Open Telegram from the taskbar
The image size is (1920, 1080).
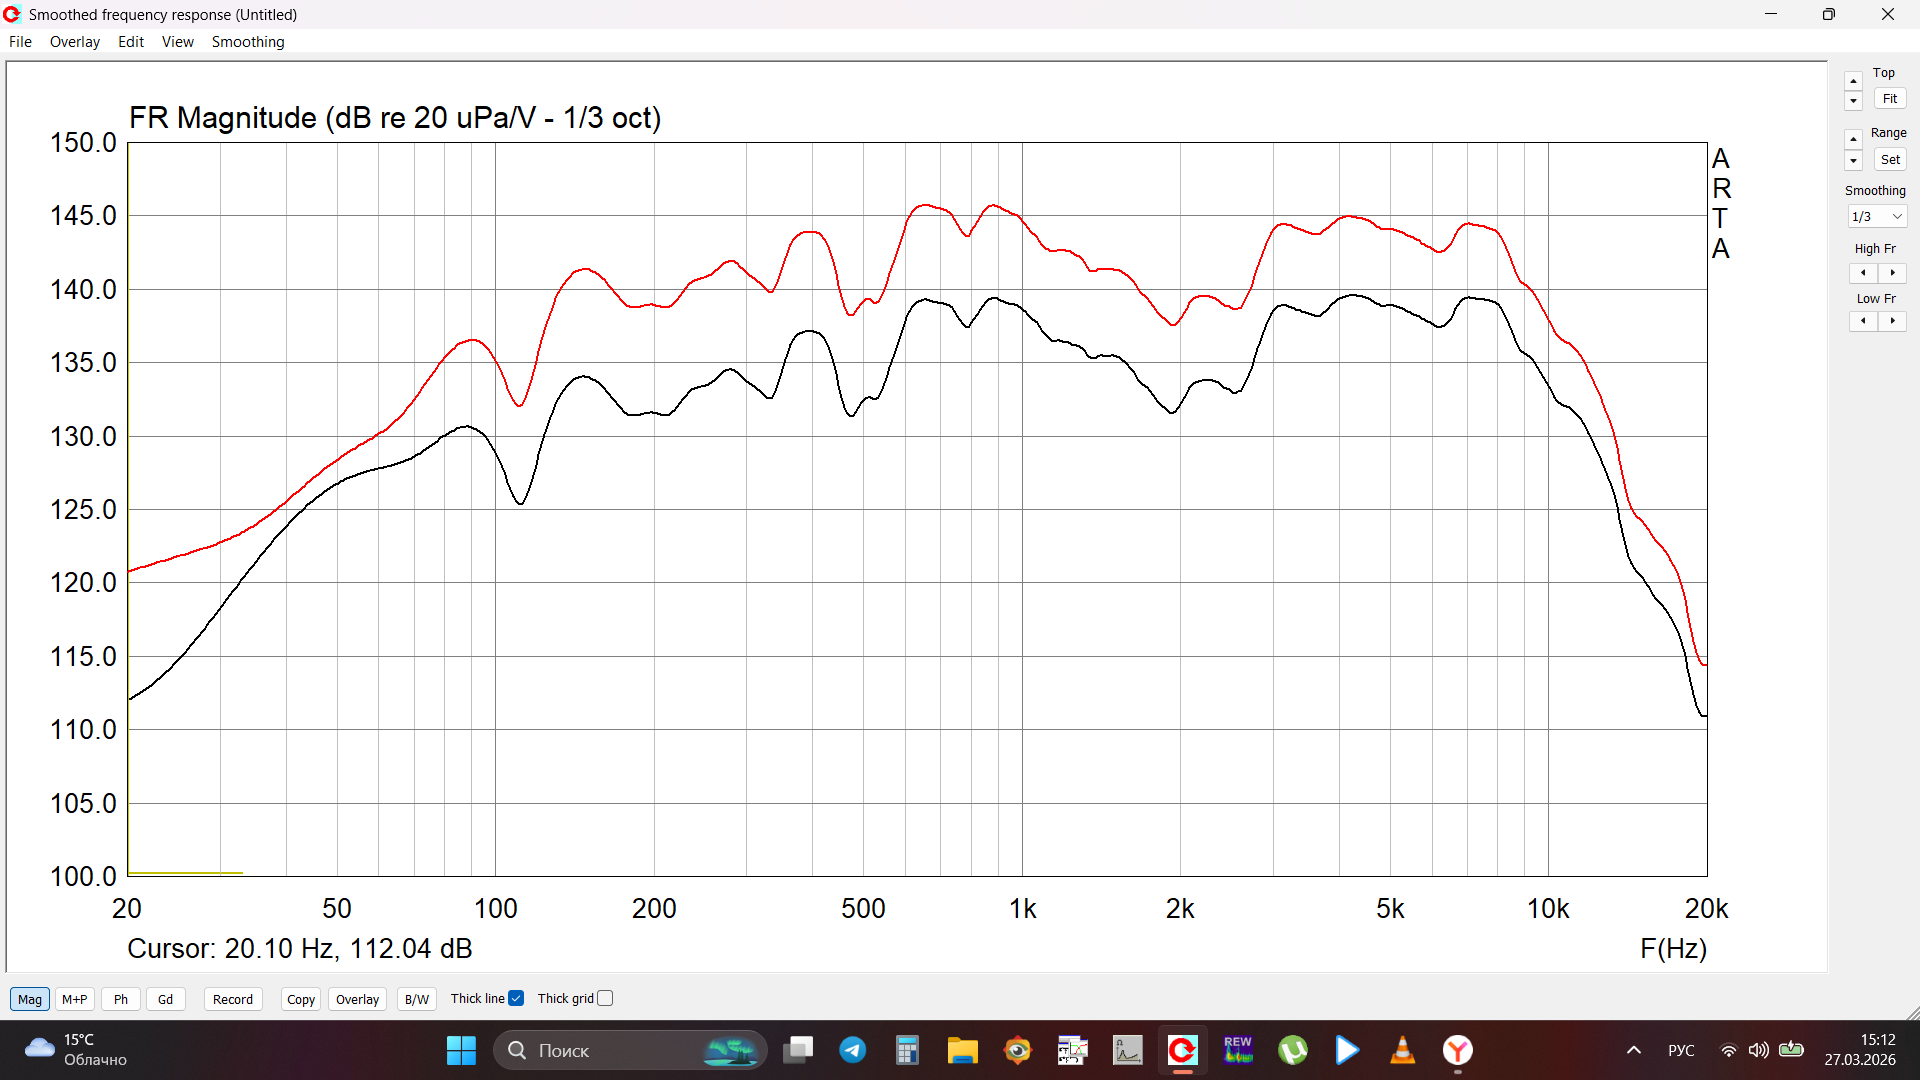click(852, 1050)
